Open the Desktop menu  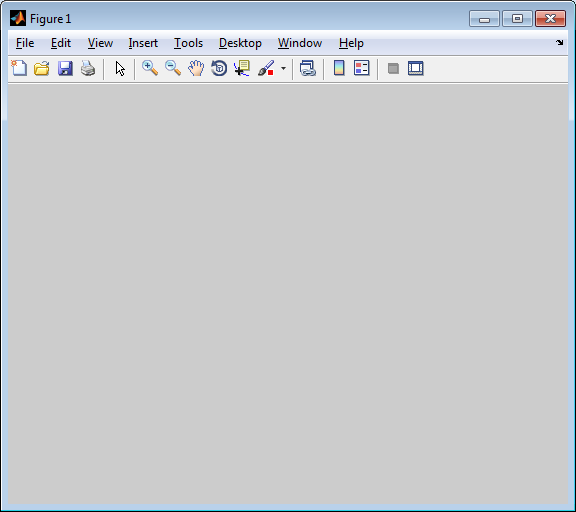tap(240, 43)
